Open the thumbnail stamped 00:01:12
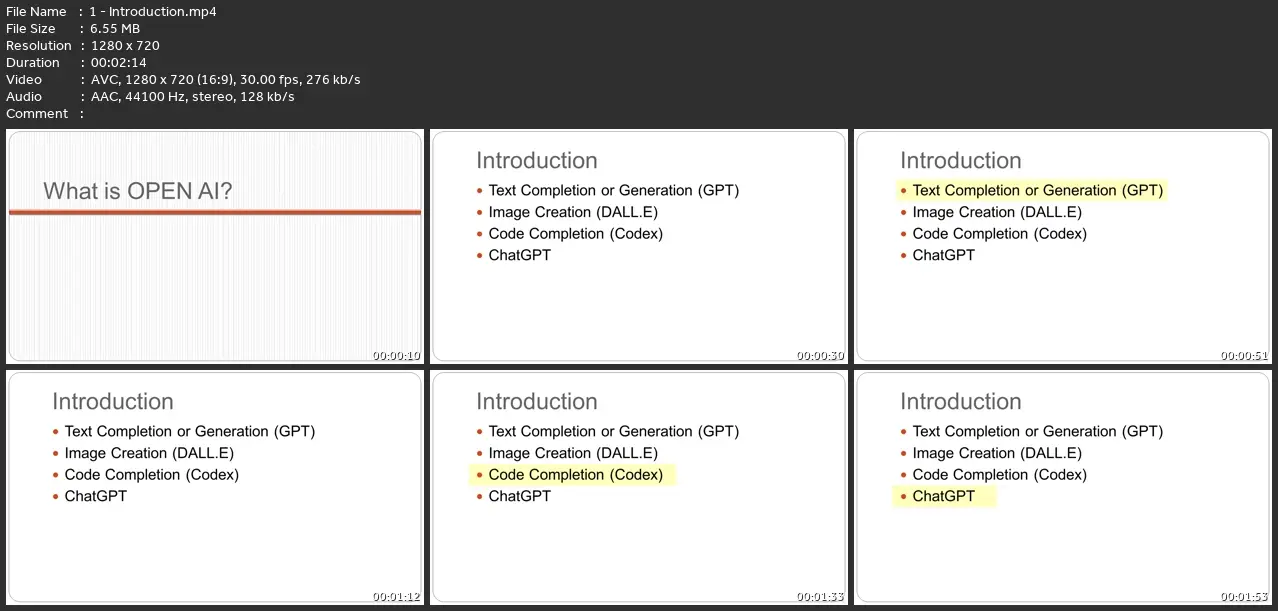 pos(215,487)
